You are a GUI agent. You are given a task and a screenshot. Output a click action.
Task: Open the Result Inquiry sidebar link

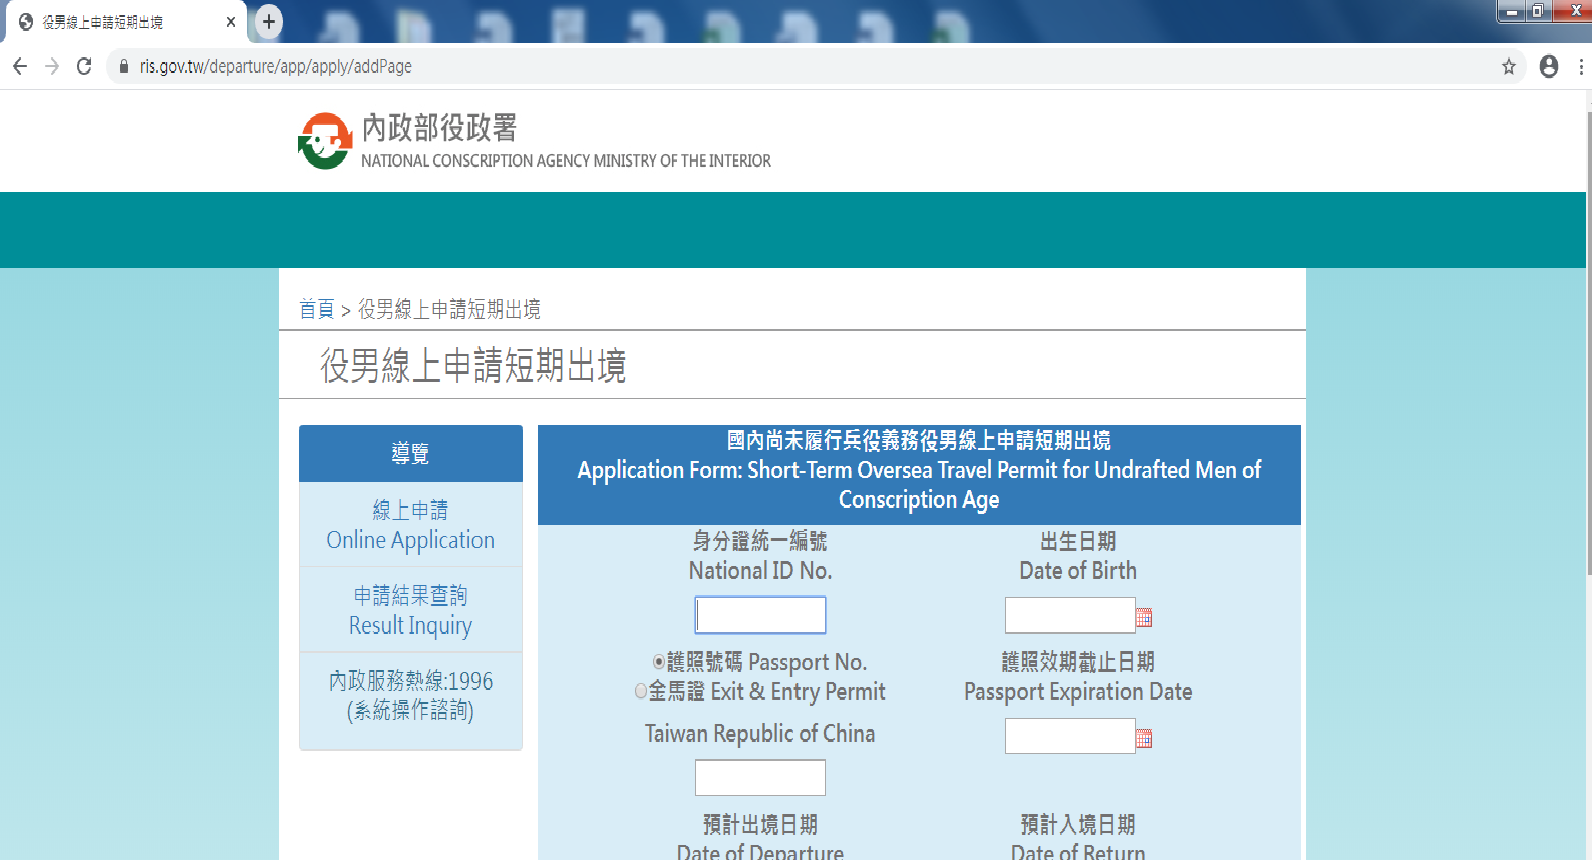pos(410,610)
